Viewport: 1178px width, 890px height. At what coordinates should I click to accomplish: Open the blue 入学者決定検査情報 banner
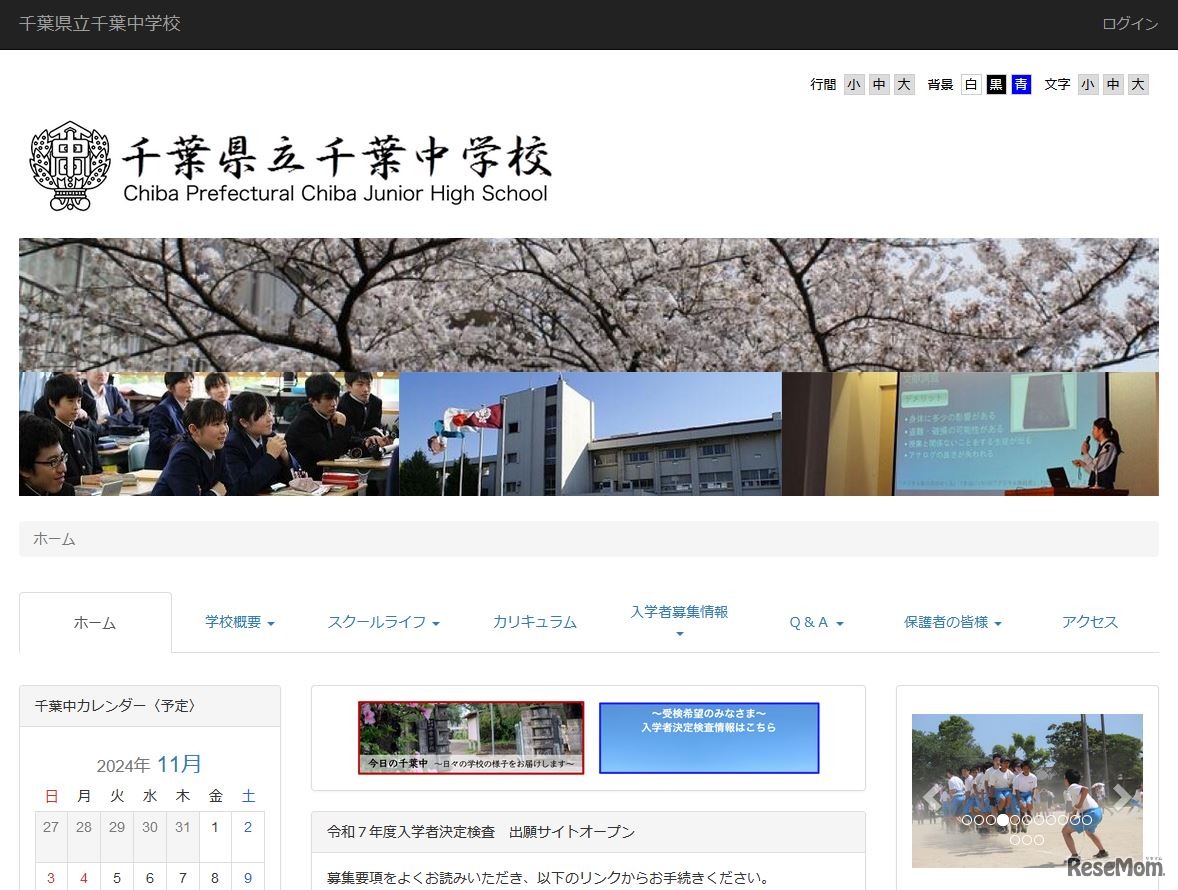[709, 738]
